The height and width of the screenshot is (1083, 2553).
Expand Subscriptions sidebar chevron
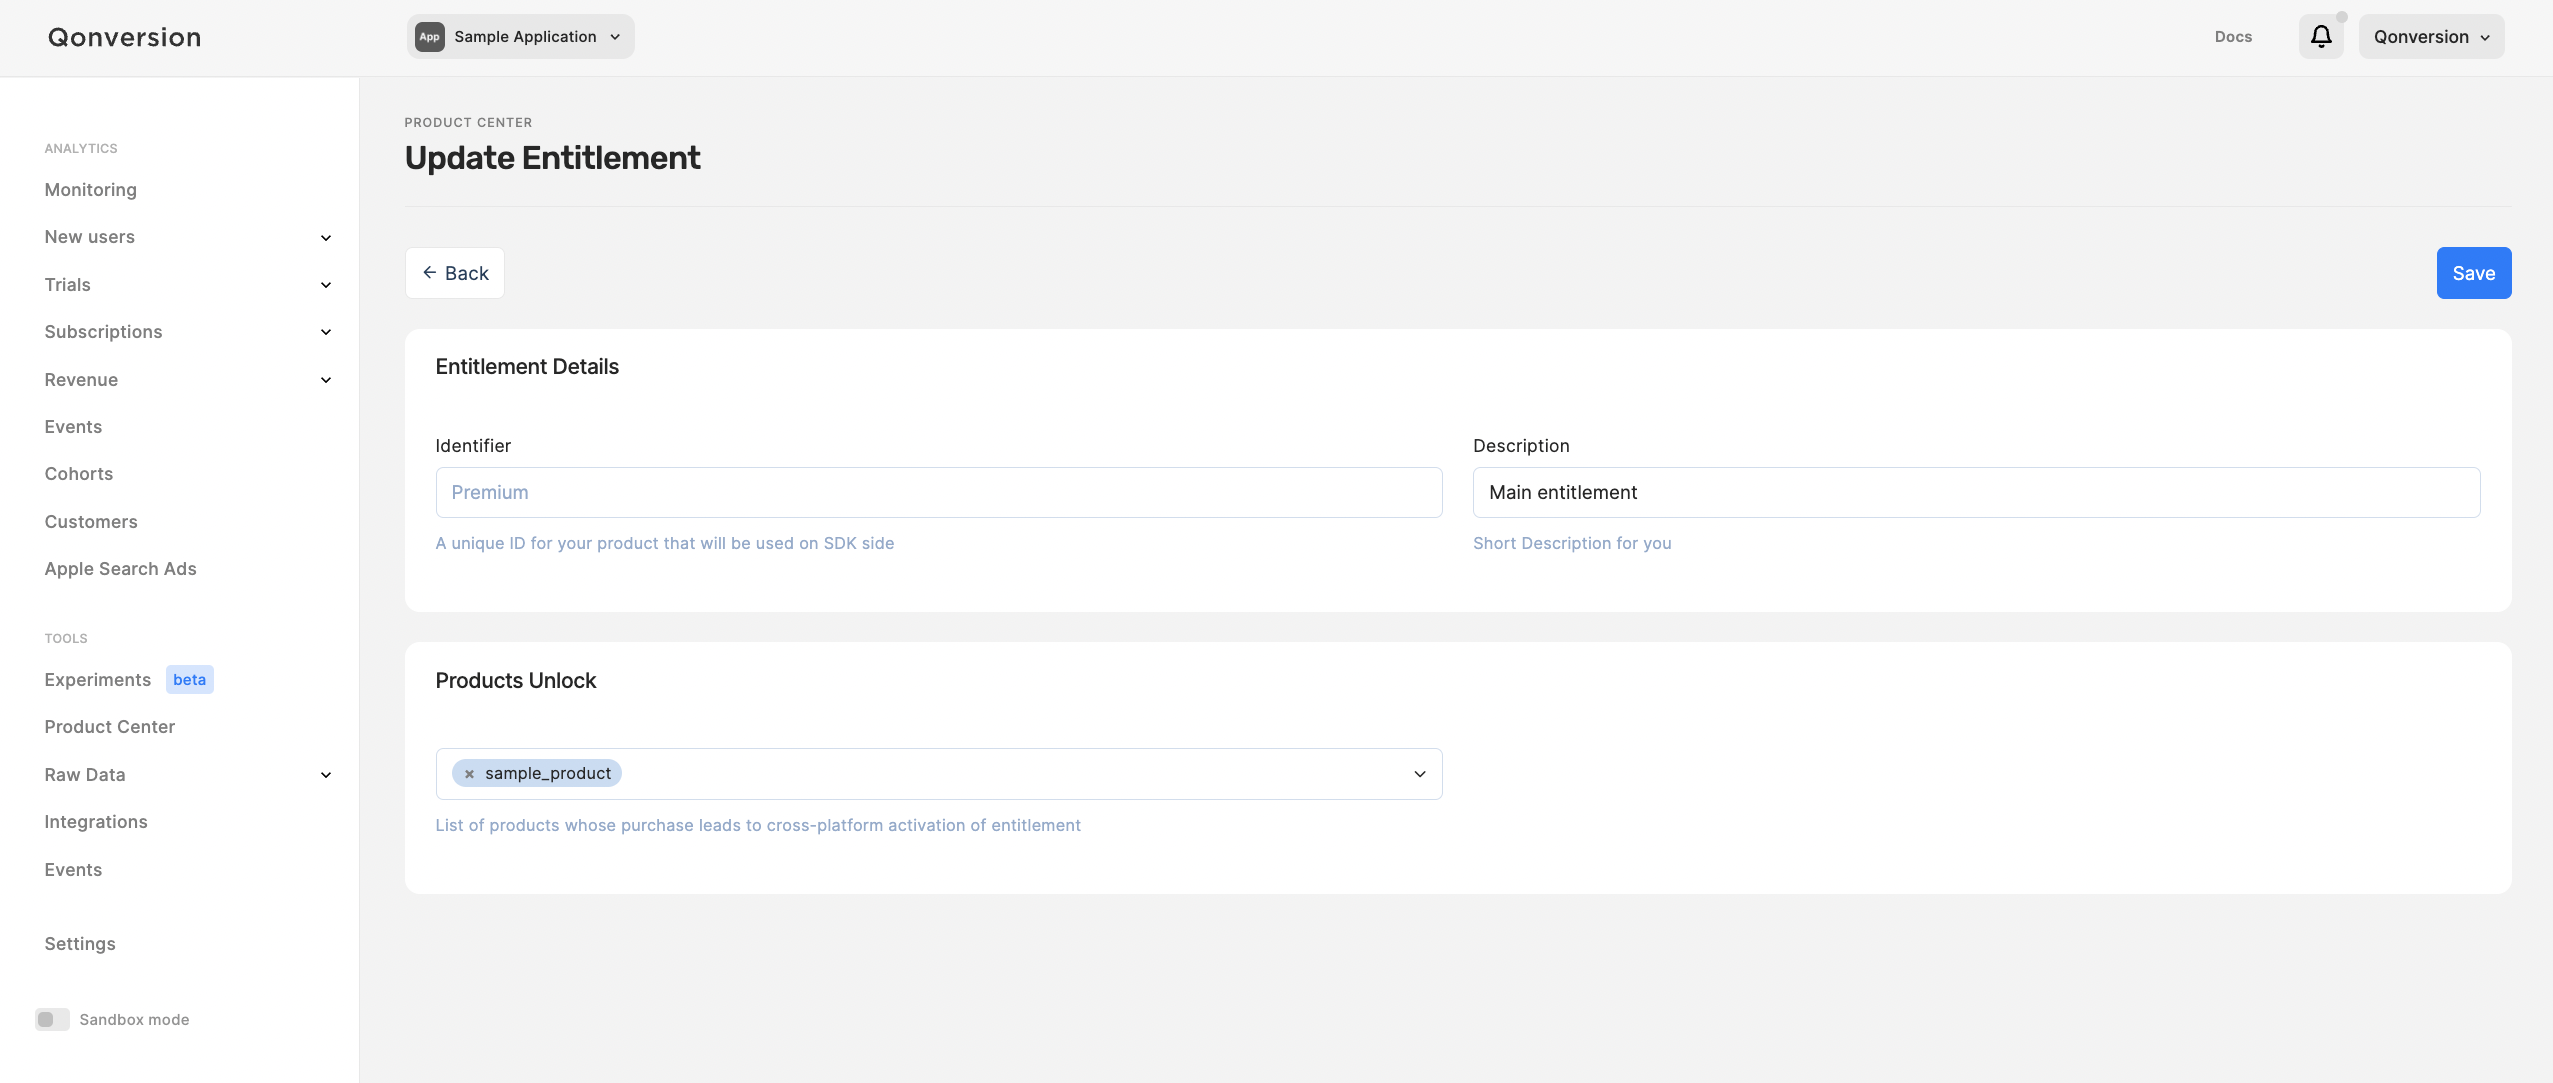pyautogui.click(x=325, y=332)
